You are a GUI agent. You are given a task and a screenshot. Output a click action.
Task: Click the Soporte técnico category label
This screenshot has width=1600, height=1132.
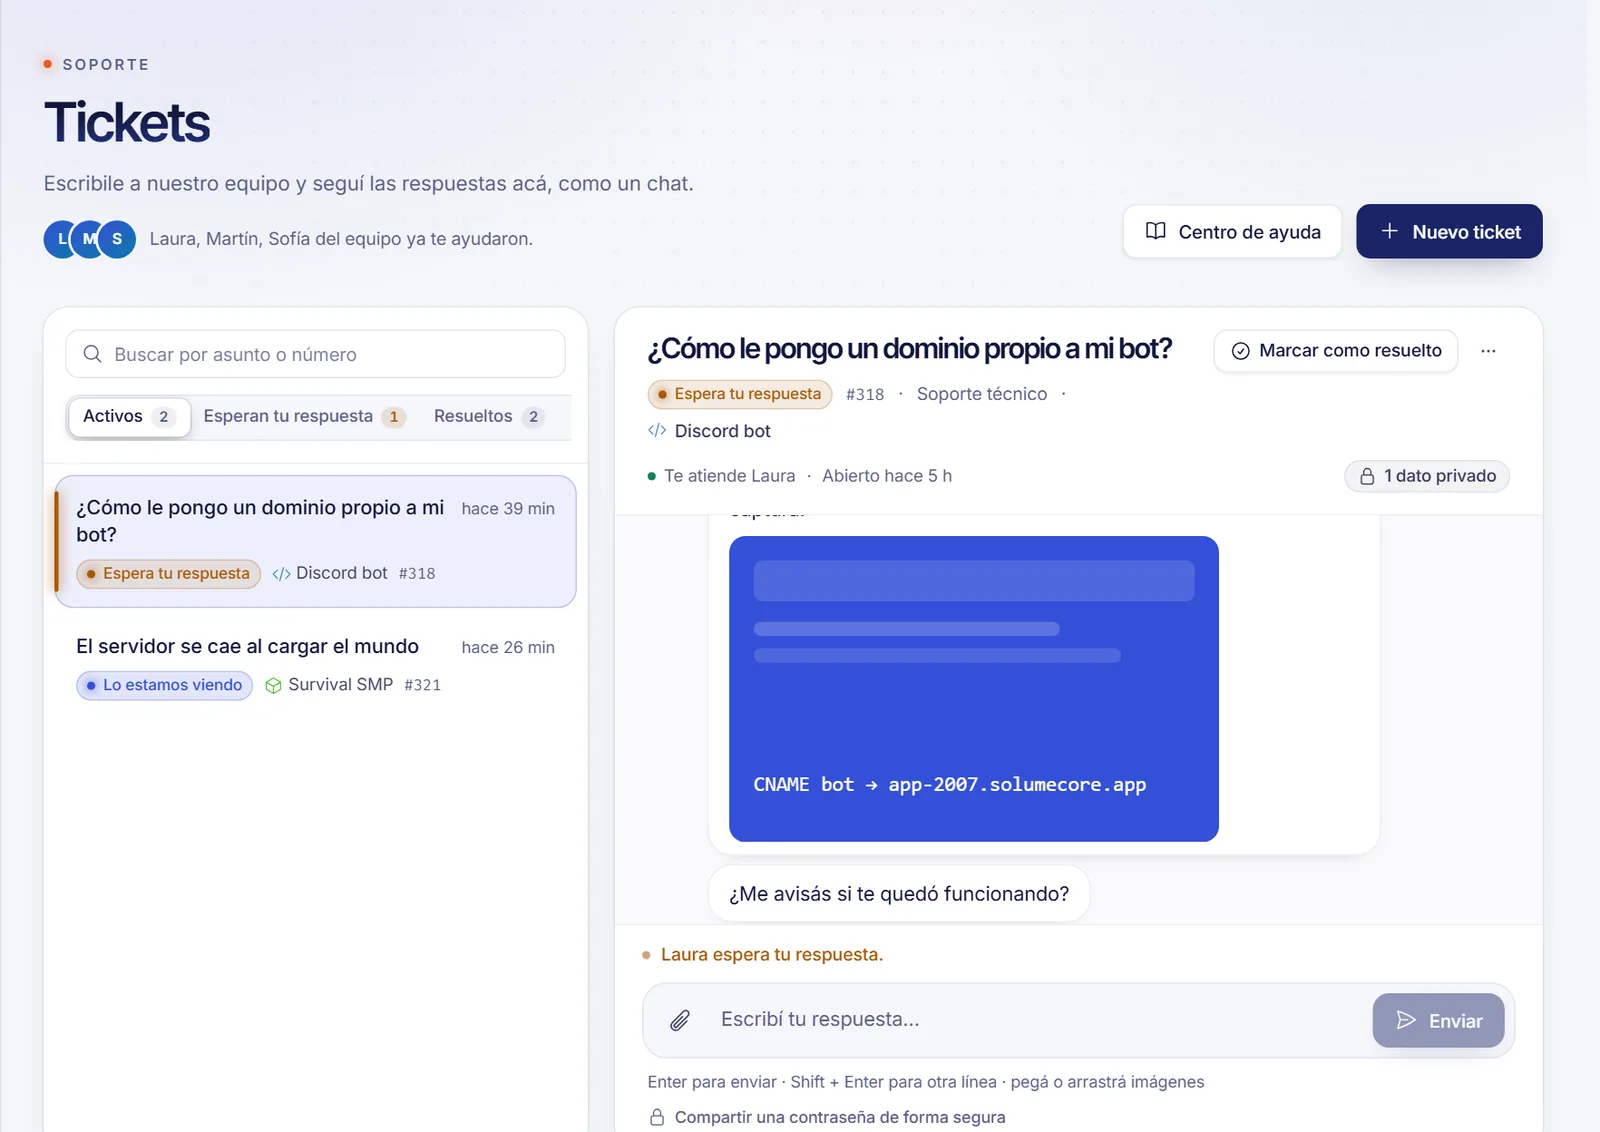coord(982,394)
